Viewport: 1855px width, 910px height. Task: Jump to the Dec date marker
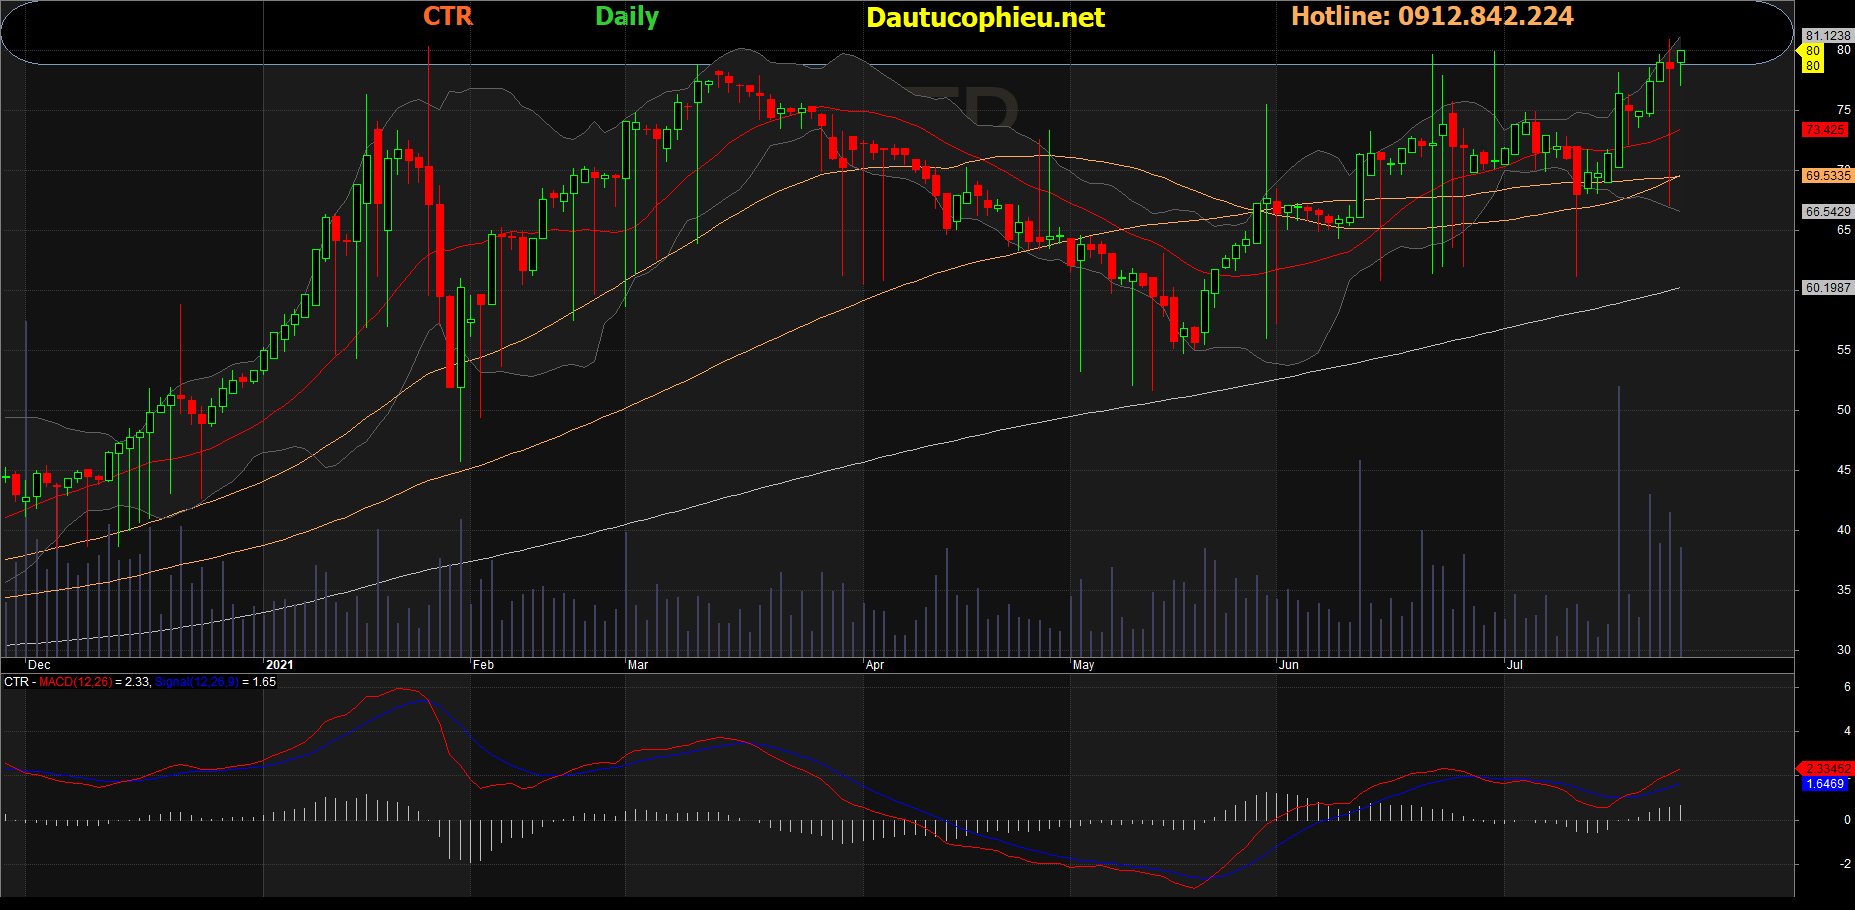coord(39,665)
